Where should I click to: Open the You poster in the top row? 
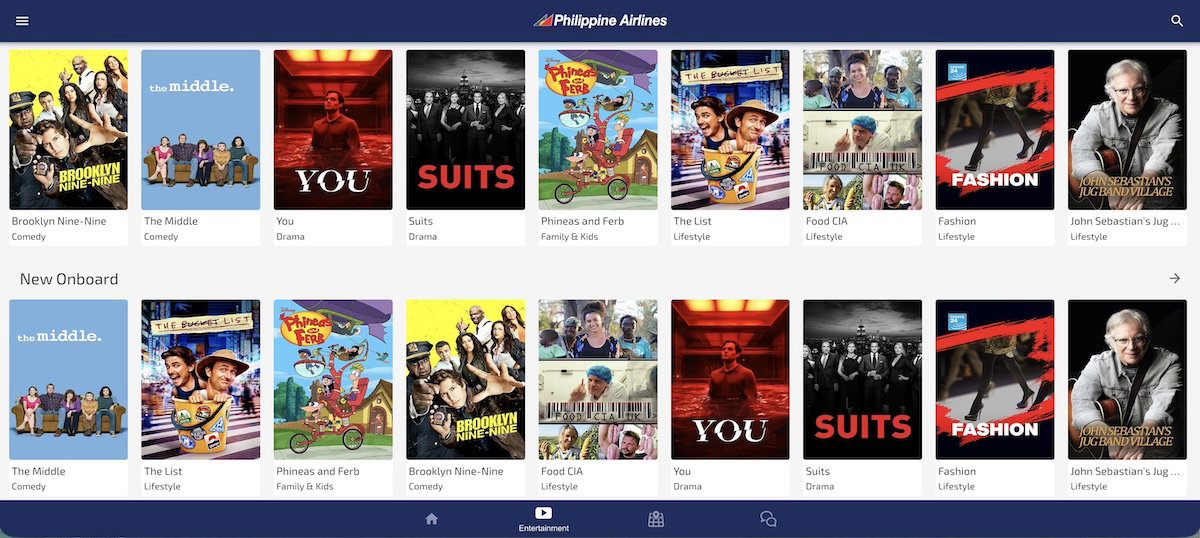[333, 130]
